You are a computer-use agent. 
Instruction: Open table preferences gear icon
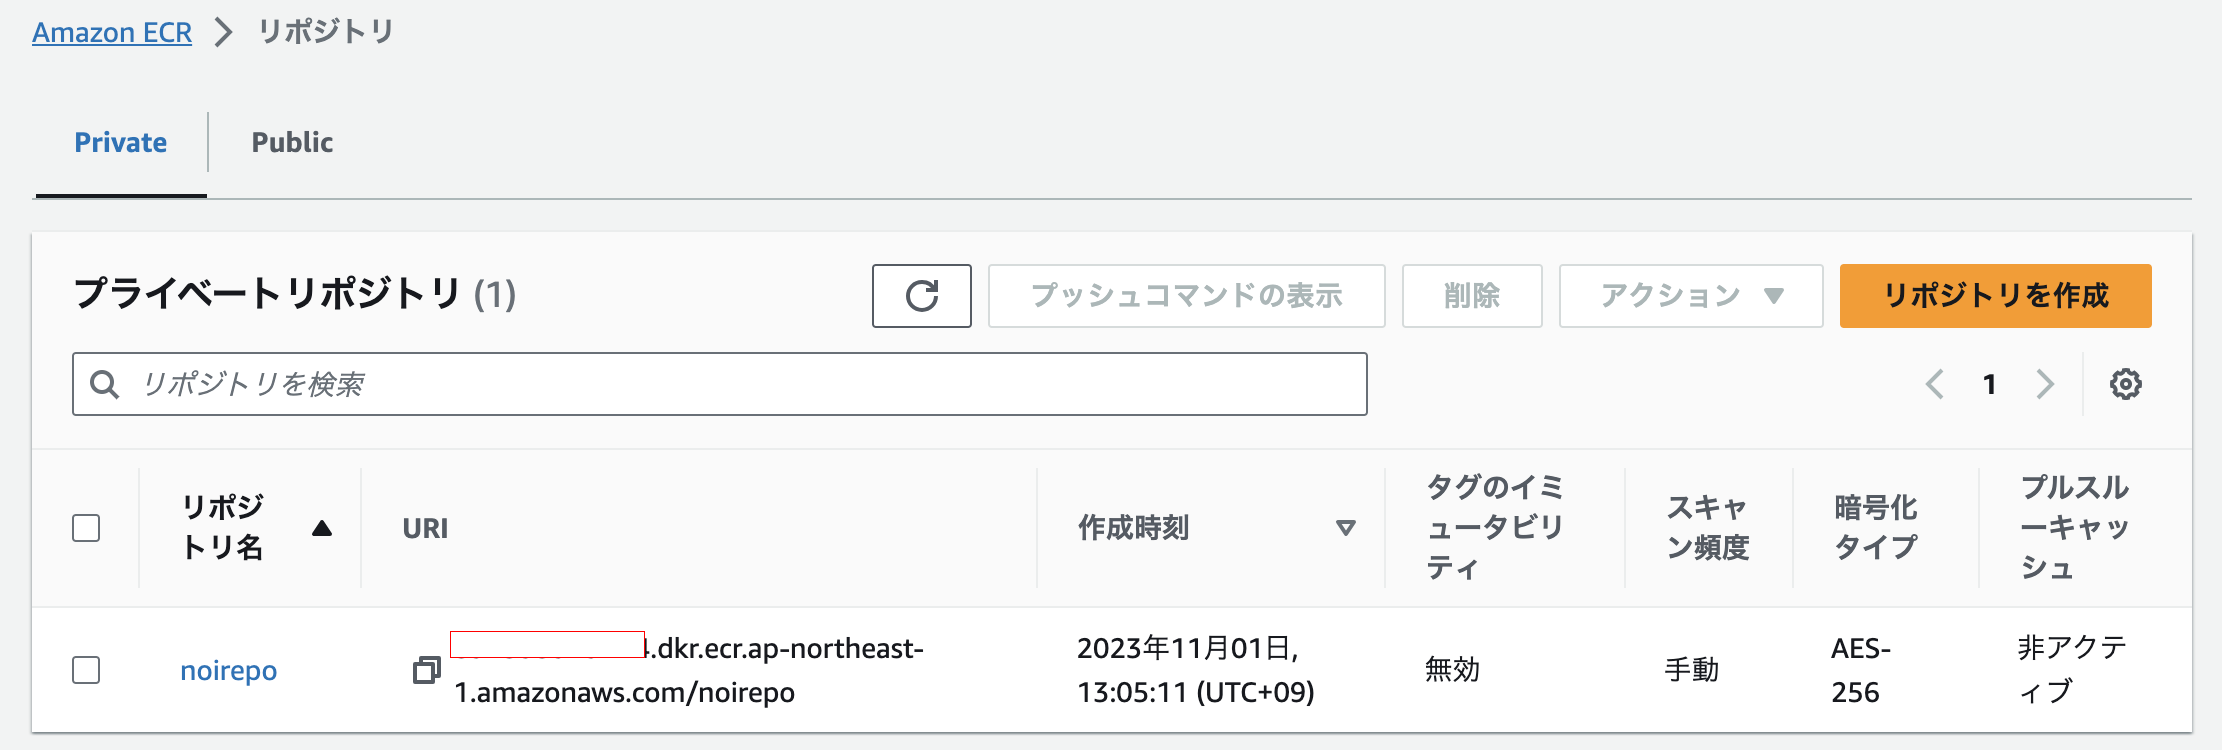click(x=2125, y=384)
